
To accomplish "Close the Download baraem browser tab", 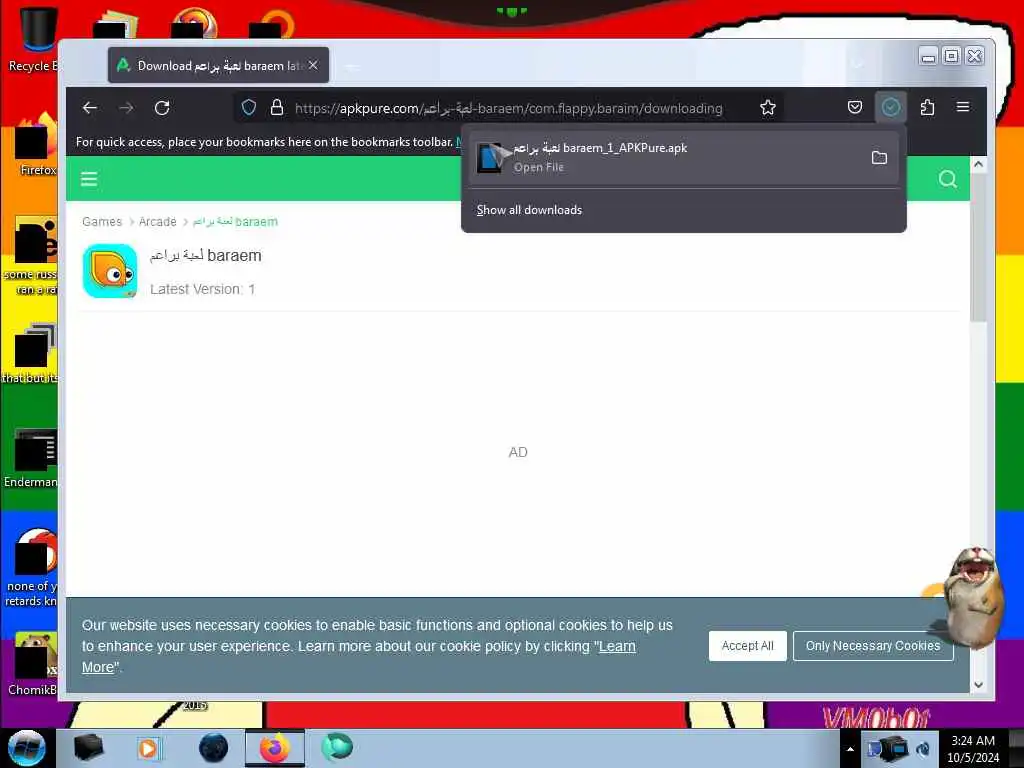I will [313, 65].
